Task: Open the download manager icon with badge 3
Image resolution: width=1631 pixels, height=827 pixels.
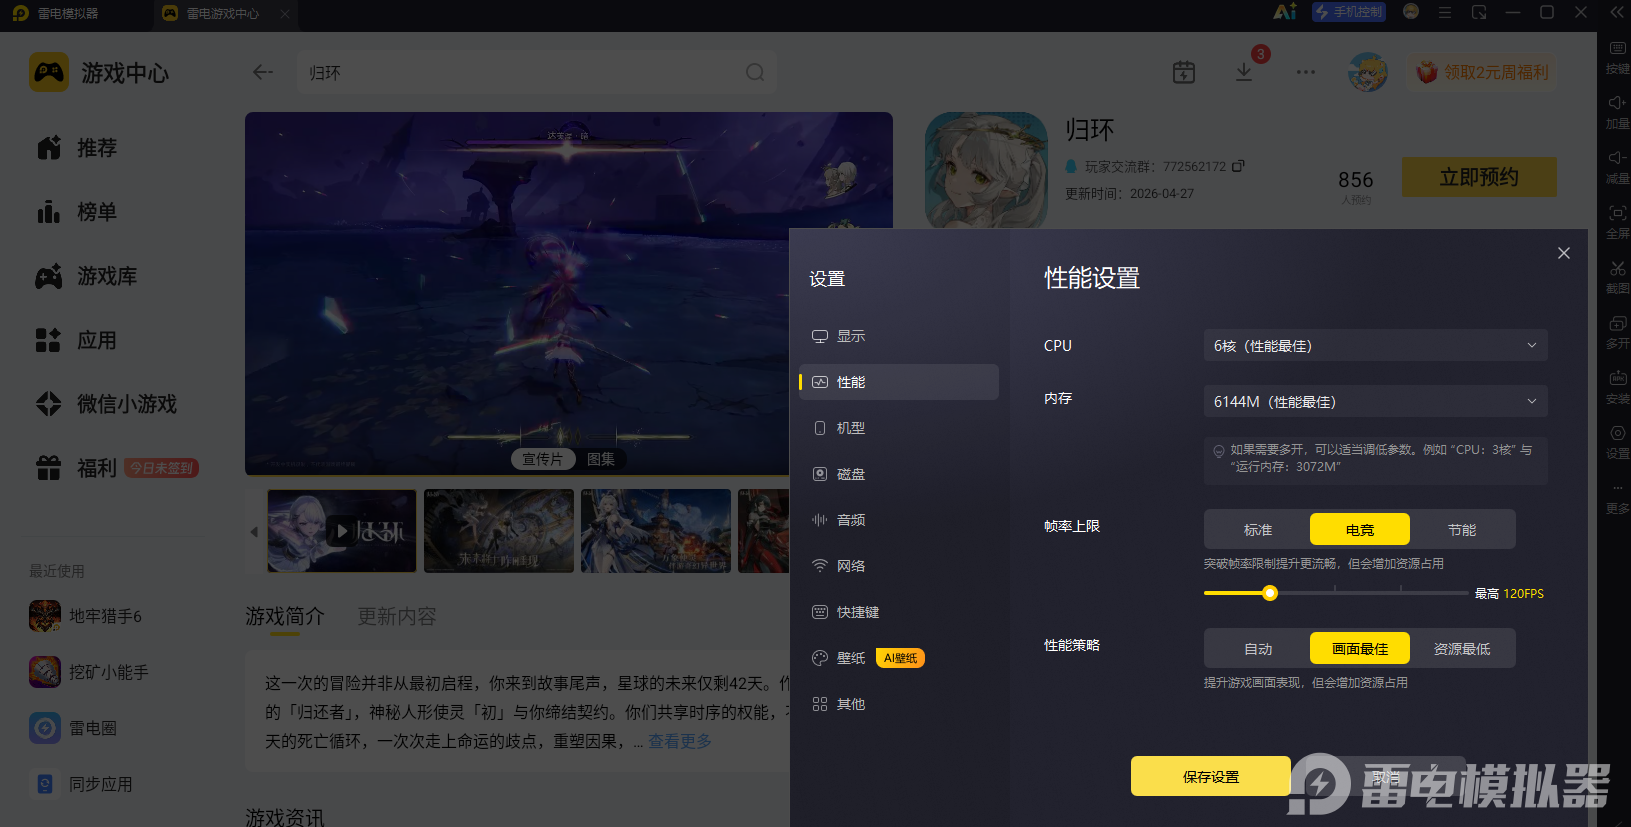Action: (1244, 72)
